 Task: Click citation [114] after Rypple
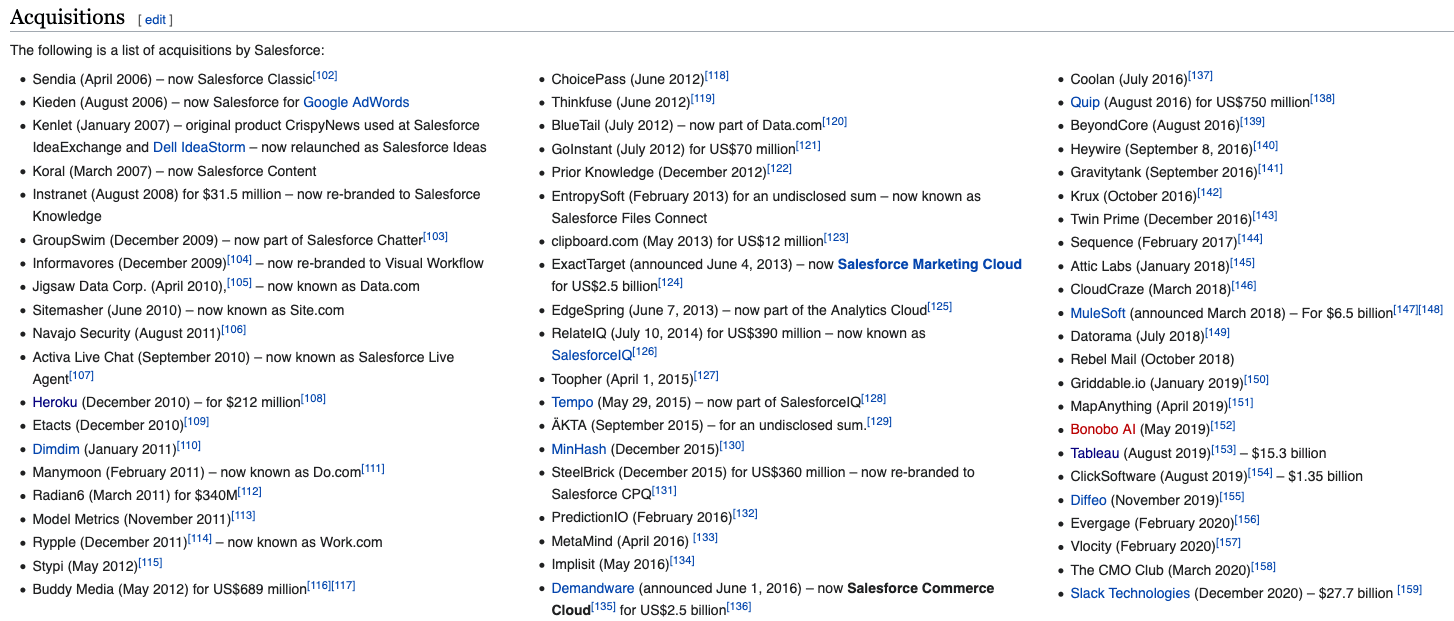tap(200, 538)
